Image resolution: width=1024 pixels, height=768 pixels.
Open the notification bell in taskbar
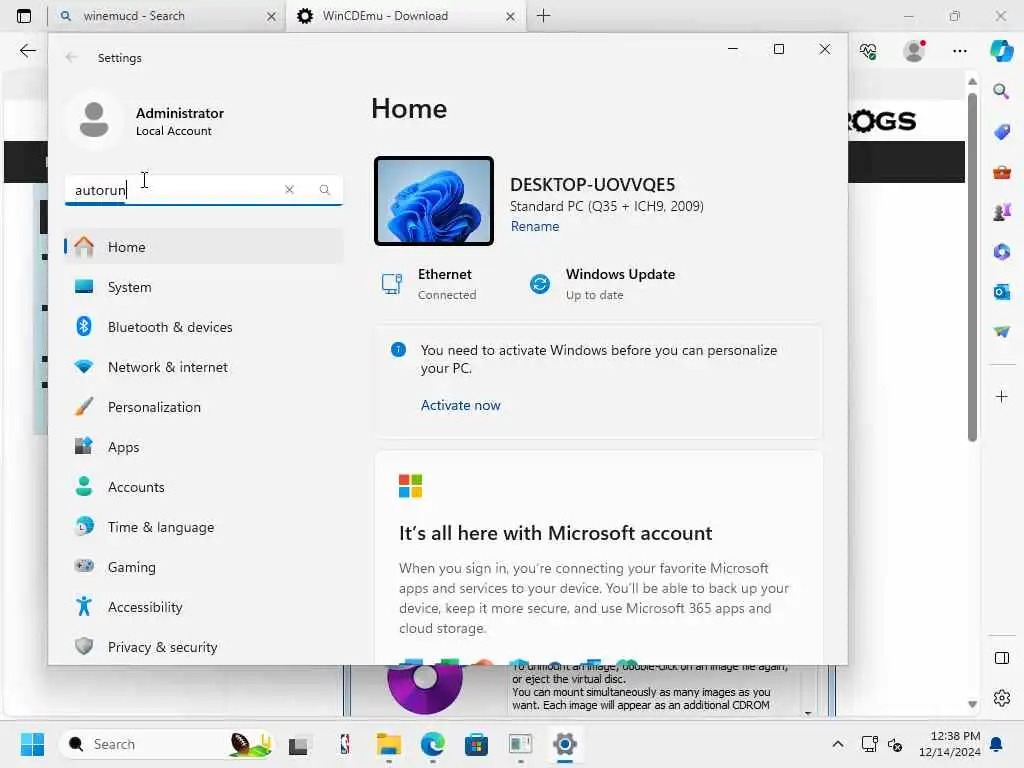pos(997,744)
